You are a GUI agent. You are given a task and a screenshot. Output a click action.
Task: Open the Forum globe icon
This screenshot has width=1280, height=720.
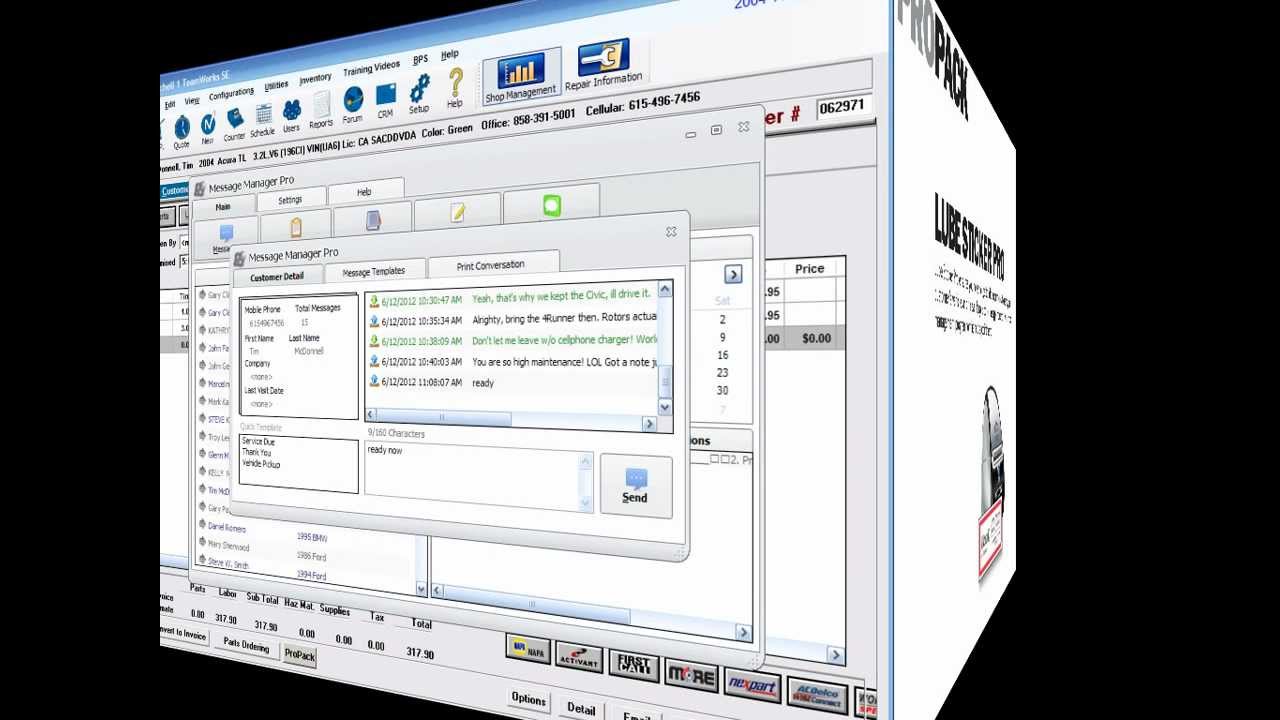[x=353, y=102]
